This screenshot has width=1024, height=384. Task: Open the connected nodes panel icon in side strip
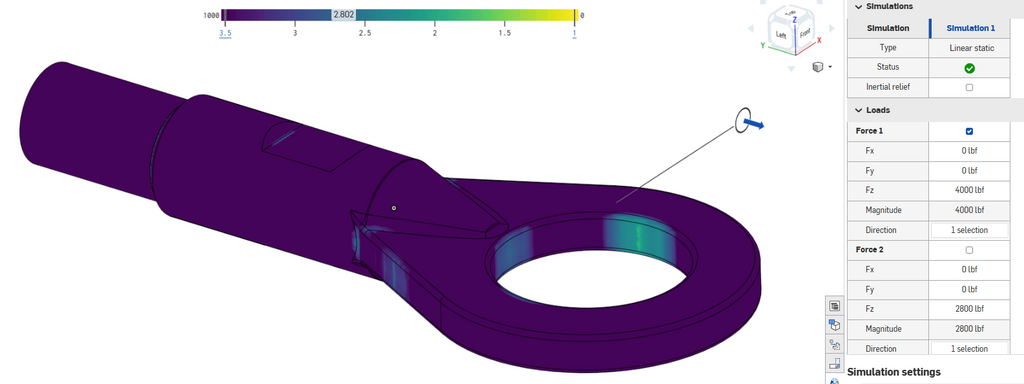point(834,344)
